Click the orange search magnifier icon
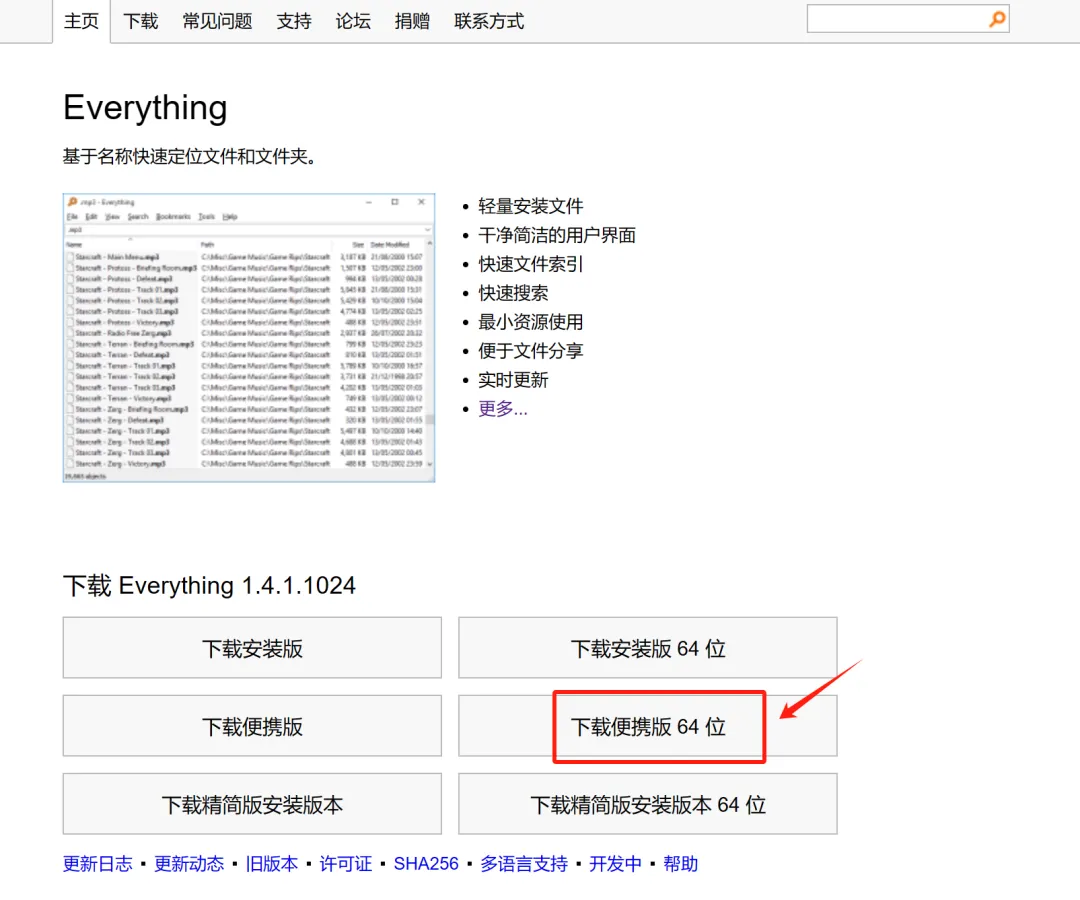 tap(997, 19)
